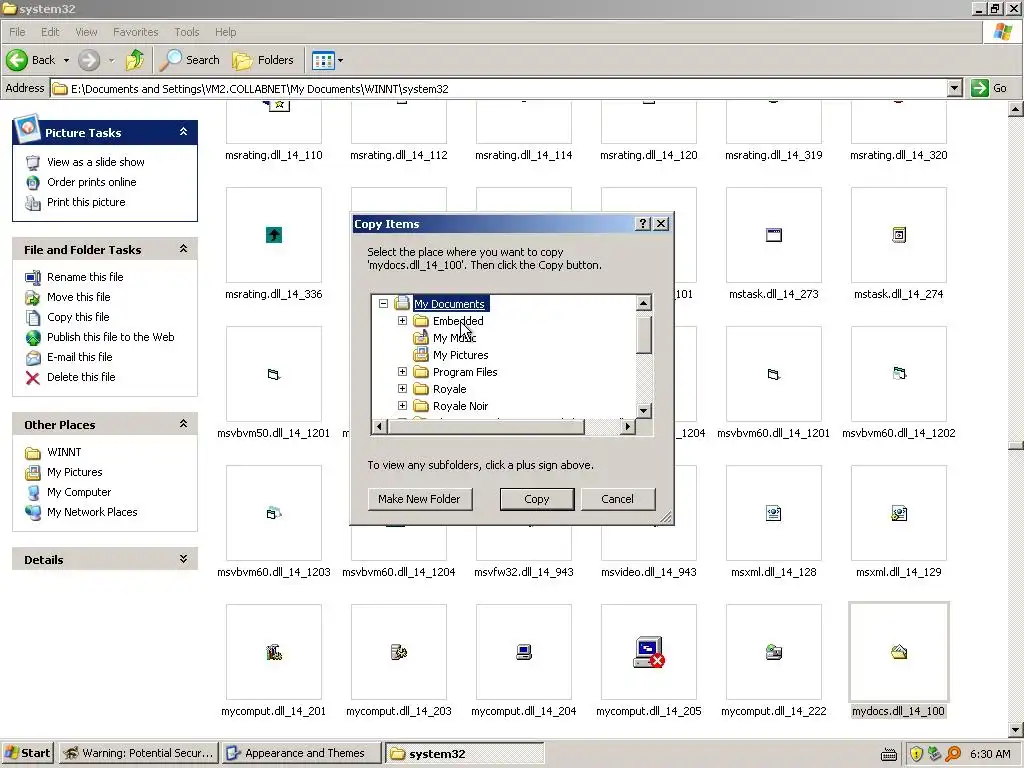Click tree list scroll down arrow
The height and width of the screenshot is (768, 1024).
pos(643,411)
